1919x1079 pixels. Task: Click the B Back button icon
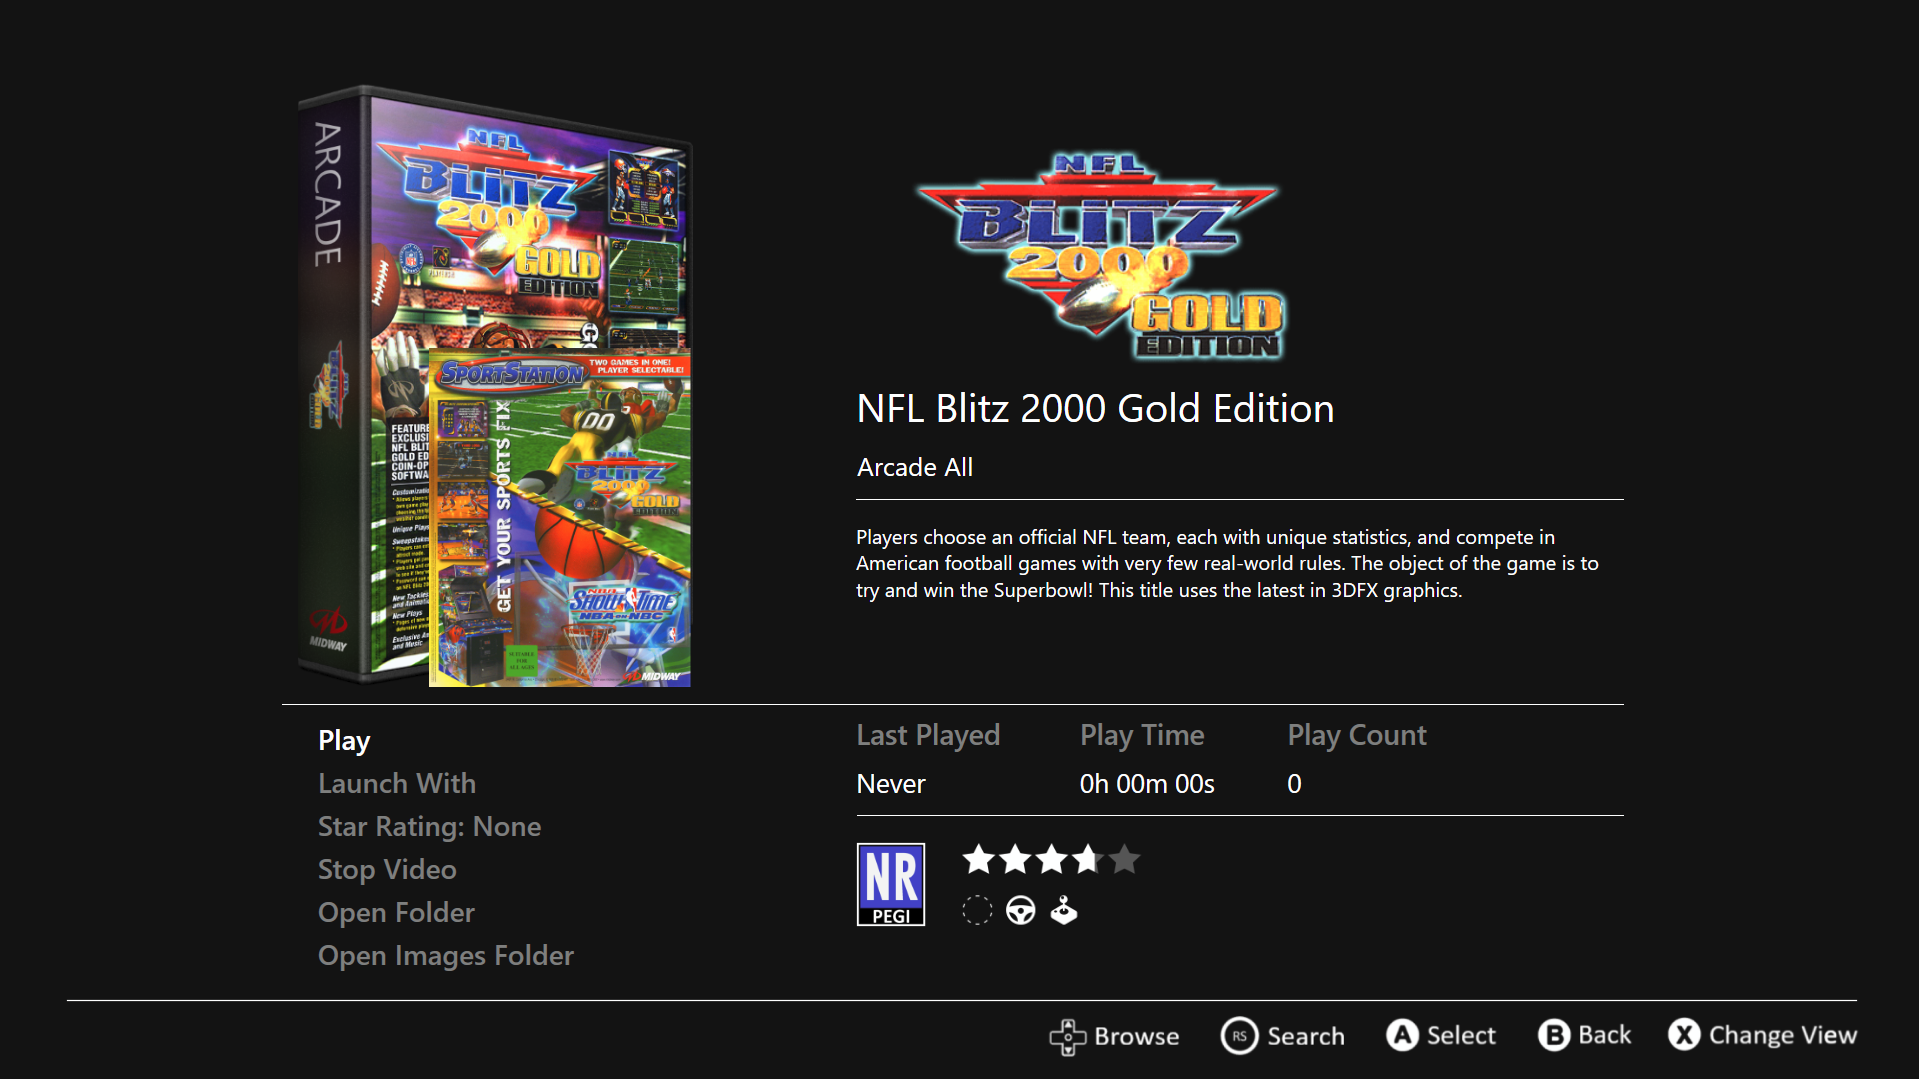(x=1554, y=1035)
